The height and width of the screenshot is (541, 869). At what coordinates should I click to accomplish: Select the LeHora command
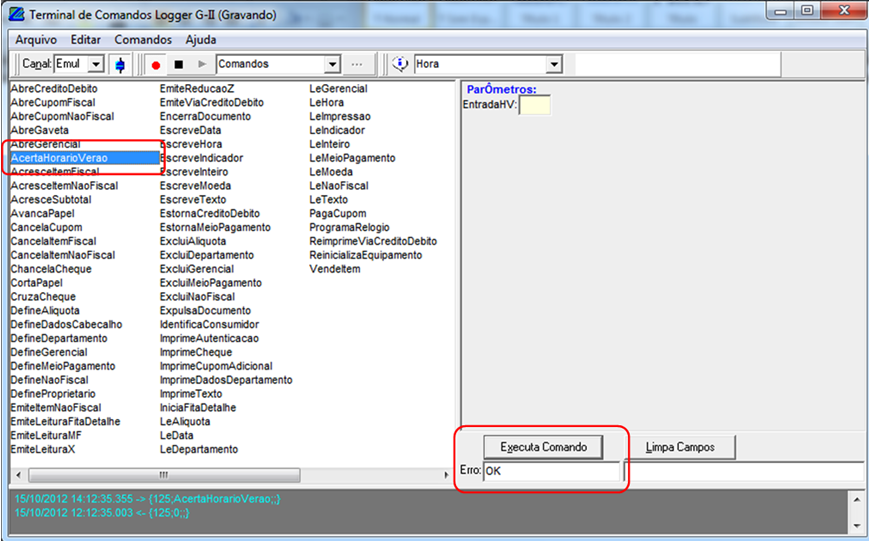point(327,102)
